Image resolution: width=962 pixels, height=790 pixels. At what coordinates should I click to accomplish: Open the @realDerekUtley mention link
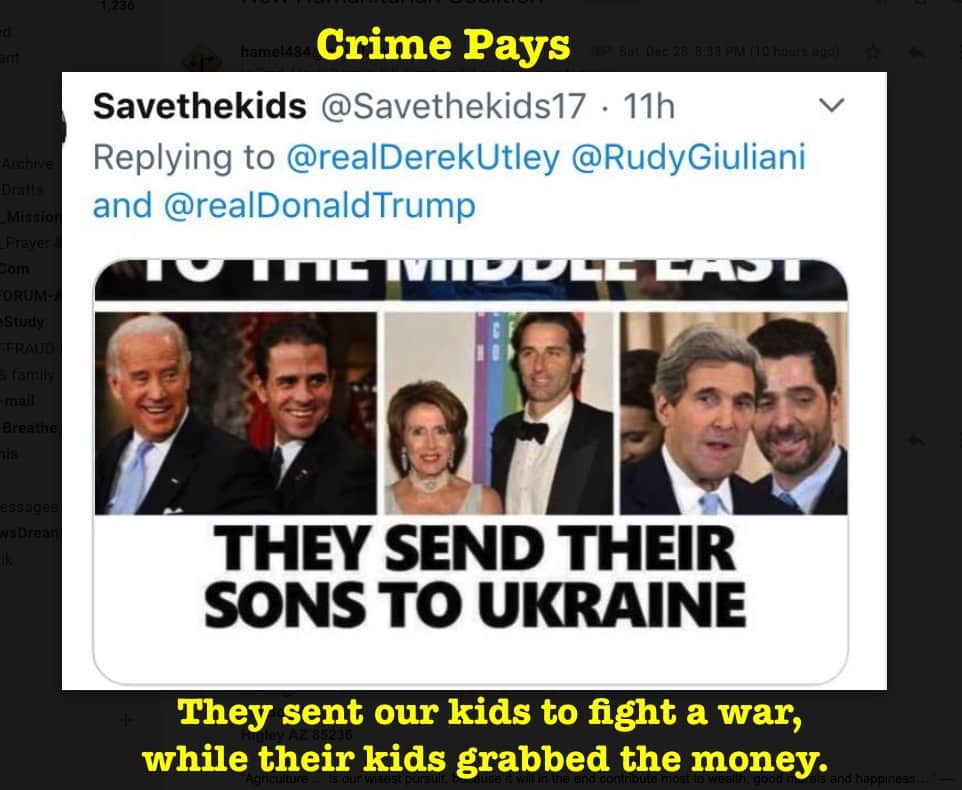pyautogui.click(x=423, y=157)
